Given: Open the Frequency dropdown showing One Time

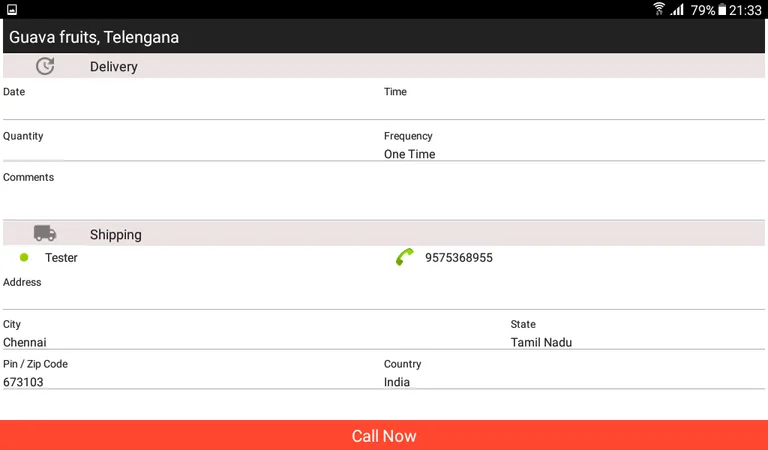Looking at the screenshot, I should coord(572,154).
